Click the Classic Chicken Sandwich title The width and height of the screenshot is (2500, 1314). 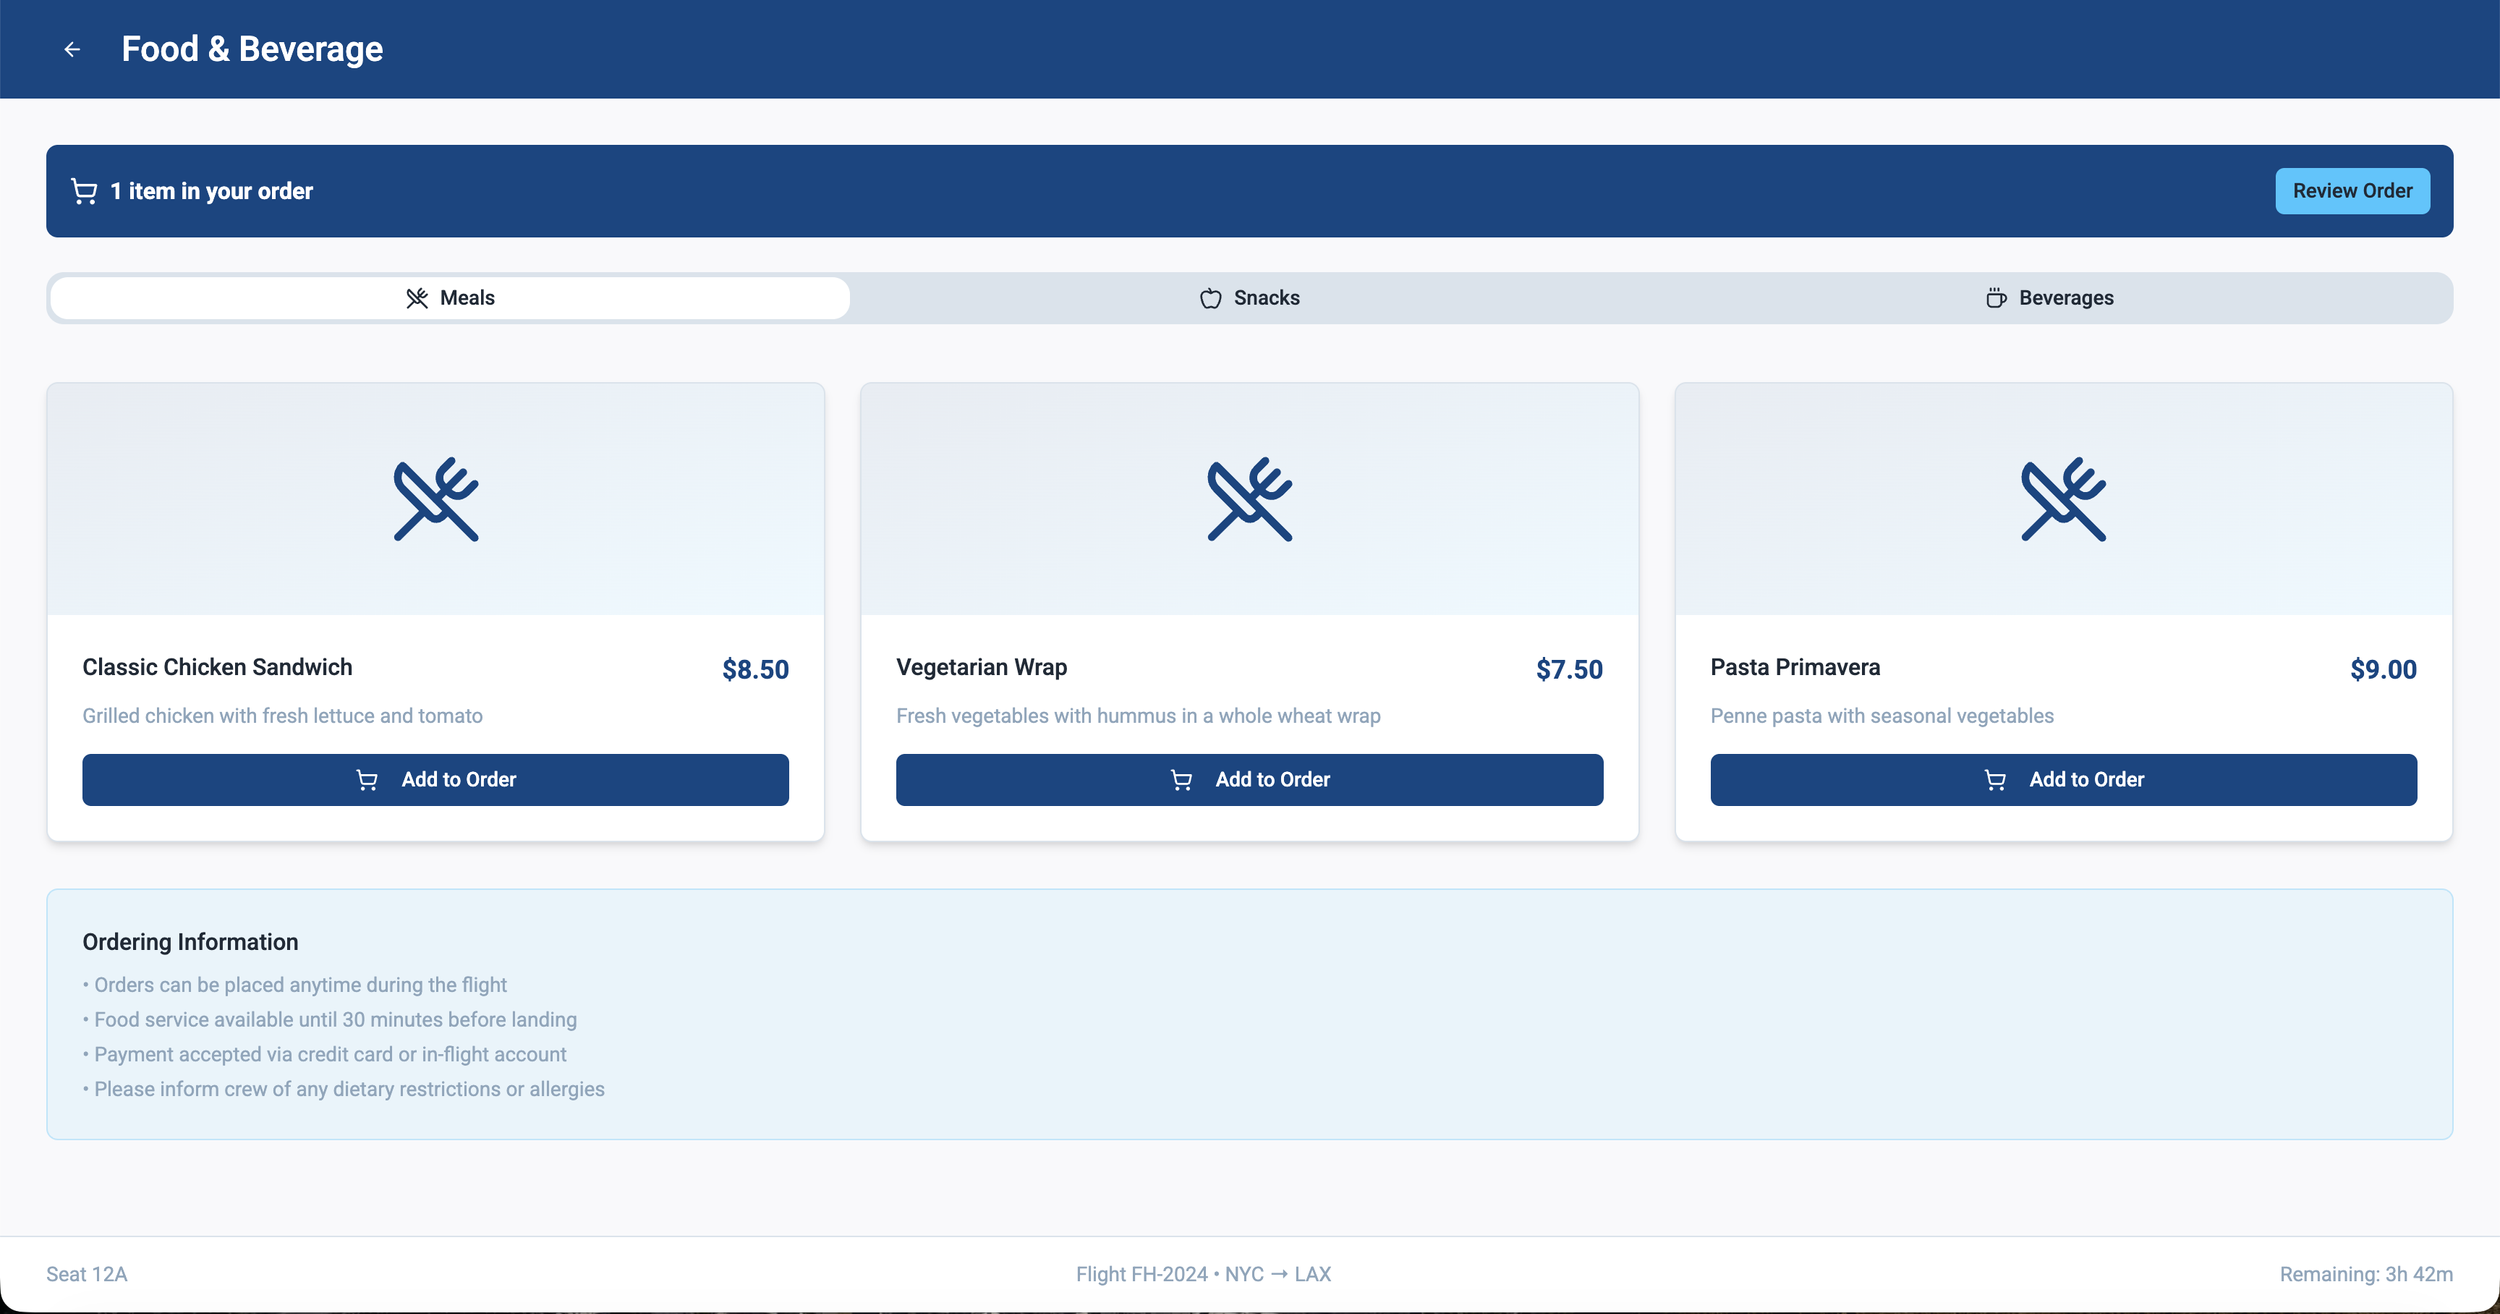(217, 667)
